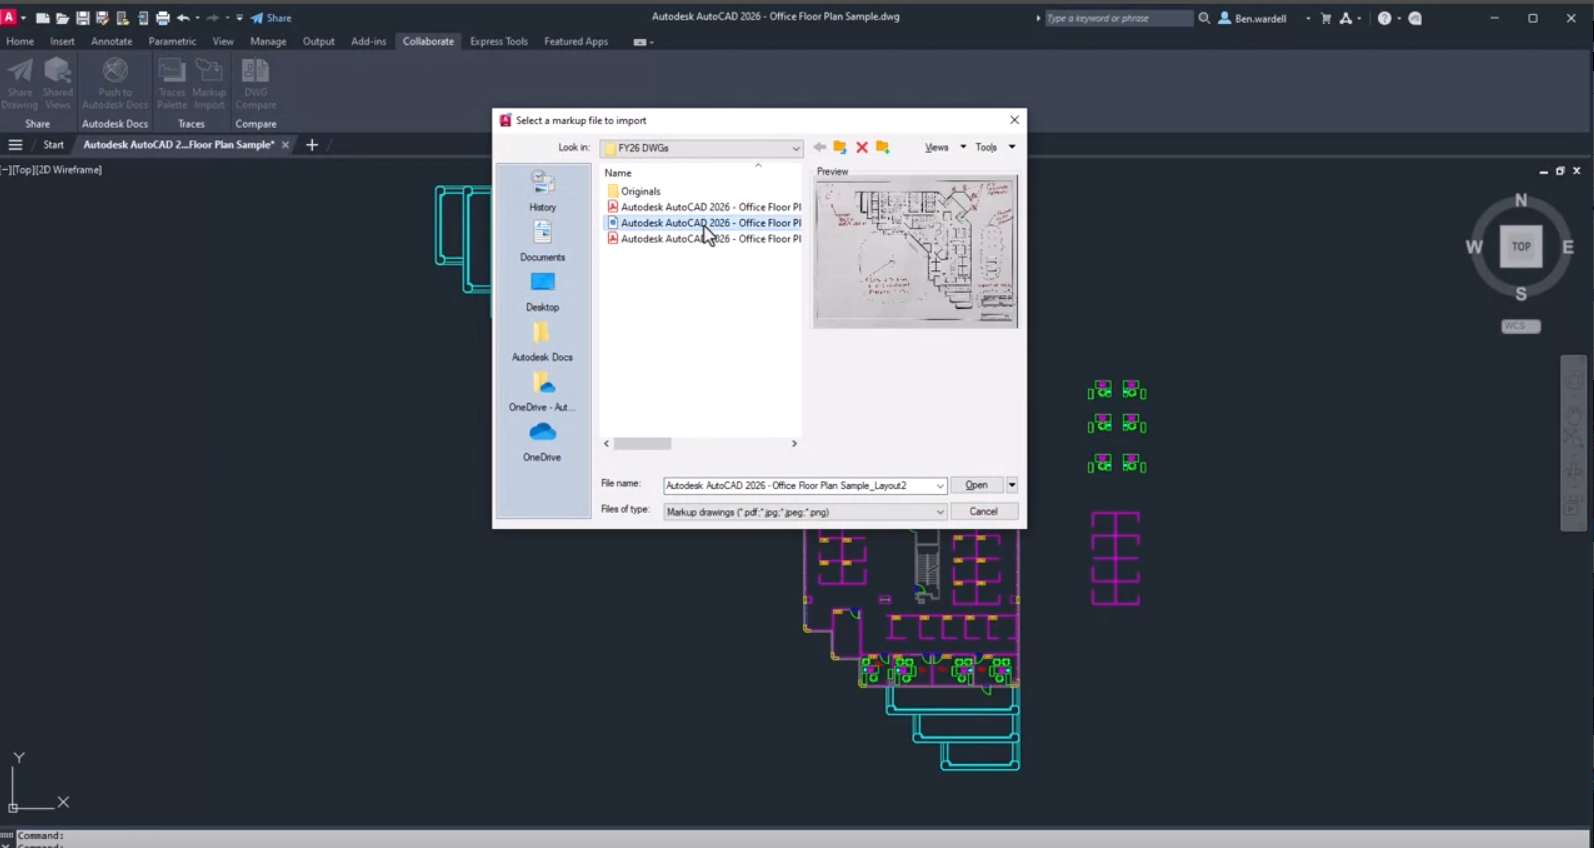Switch to the Annotate ribbon tab

[111, 41]
